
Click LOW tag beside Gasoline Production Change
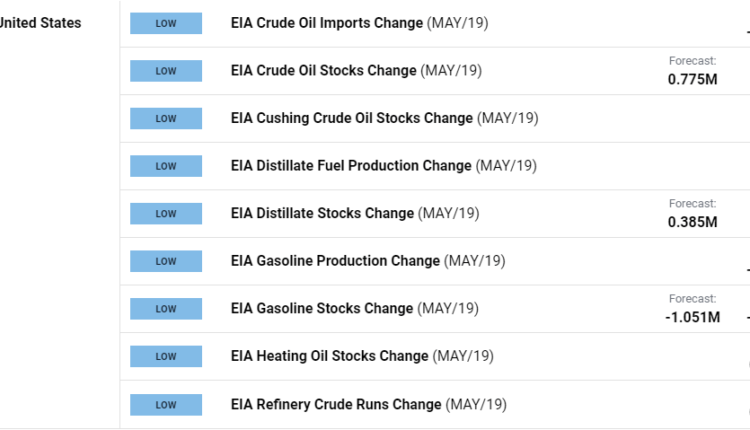tap(166, 261)
